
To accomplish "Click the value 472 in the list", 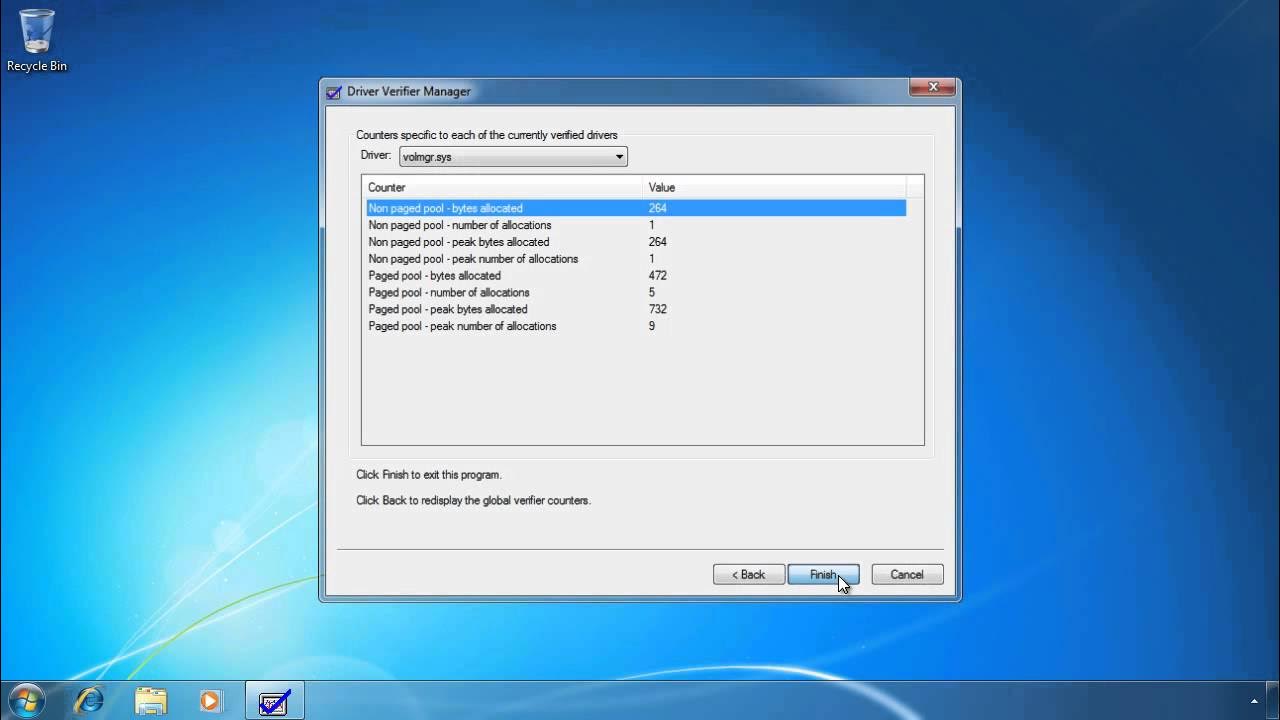I will pos(657,276).
